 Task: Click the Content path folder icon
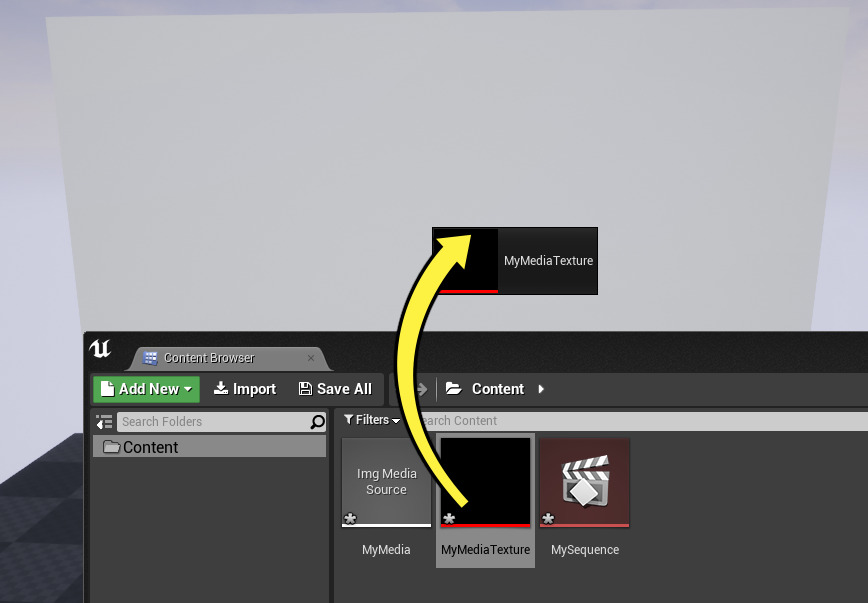click(x=453, y=389)
